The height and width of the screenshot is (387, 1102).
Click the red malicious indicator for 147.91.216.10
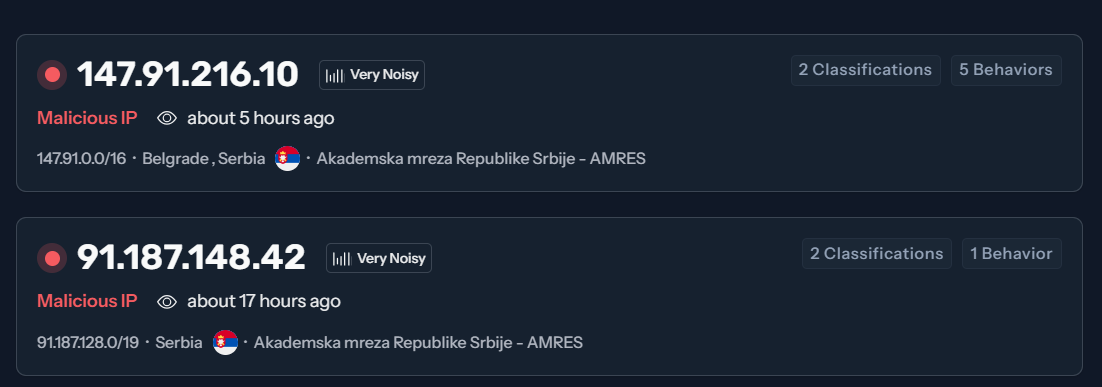(x=52, y=74)
